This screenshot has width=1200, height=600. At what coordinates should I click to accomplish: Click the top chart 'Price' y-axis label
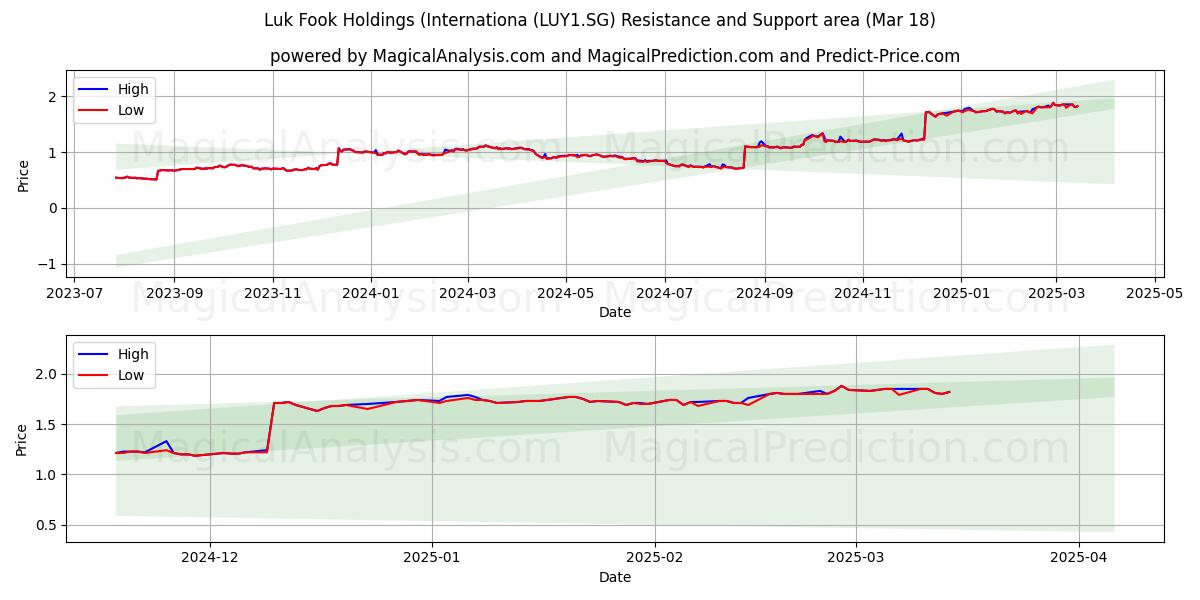pyautogui.click(x=23, y=174)
